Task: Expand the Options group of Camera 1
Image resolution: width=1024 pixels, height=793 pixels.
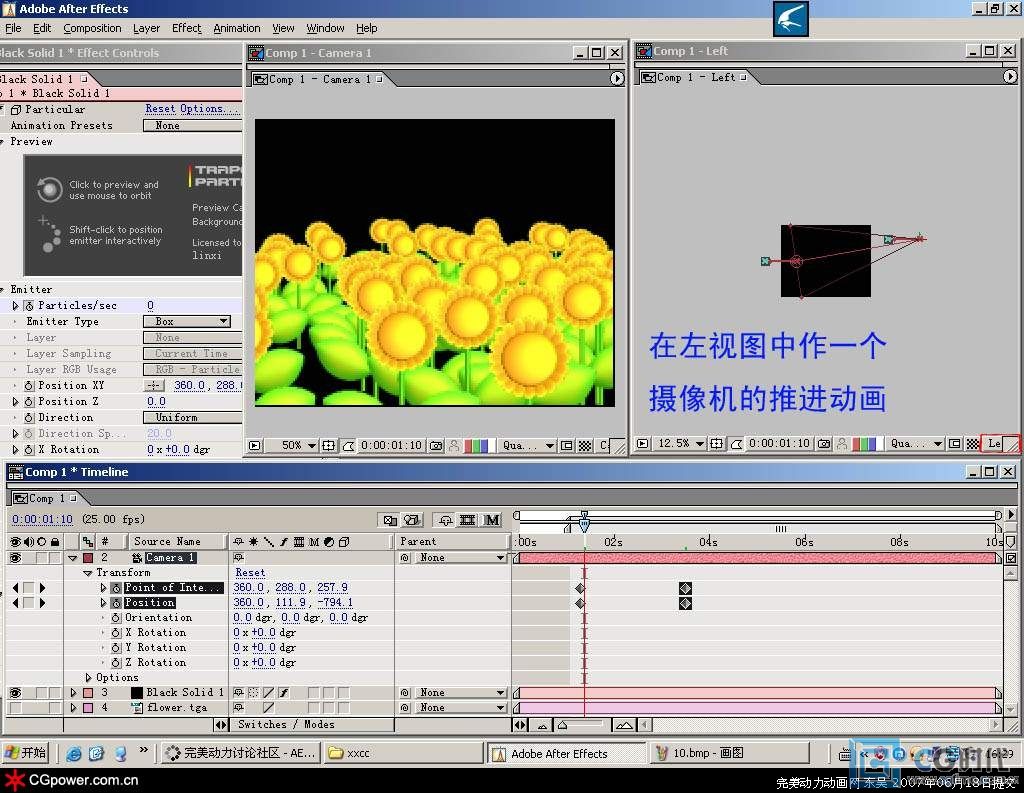Action: (x=88, y=678)
